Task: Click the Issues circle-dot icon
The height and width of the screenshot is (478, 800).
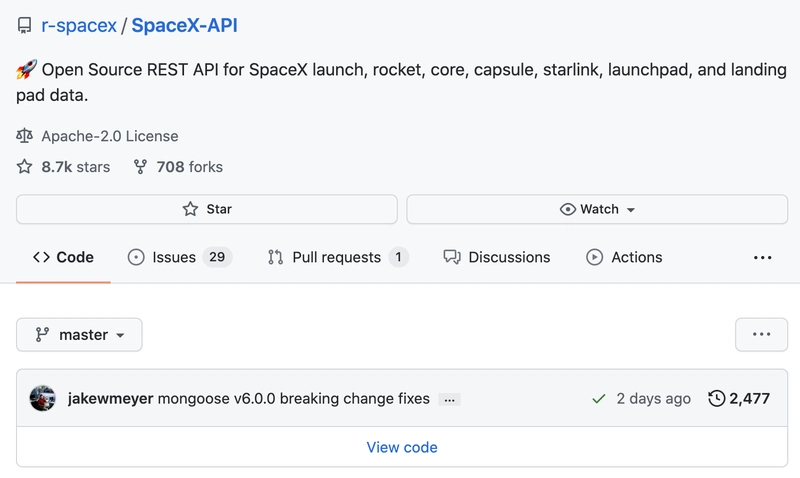Action: [x=136, y=257]
